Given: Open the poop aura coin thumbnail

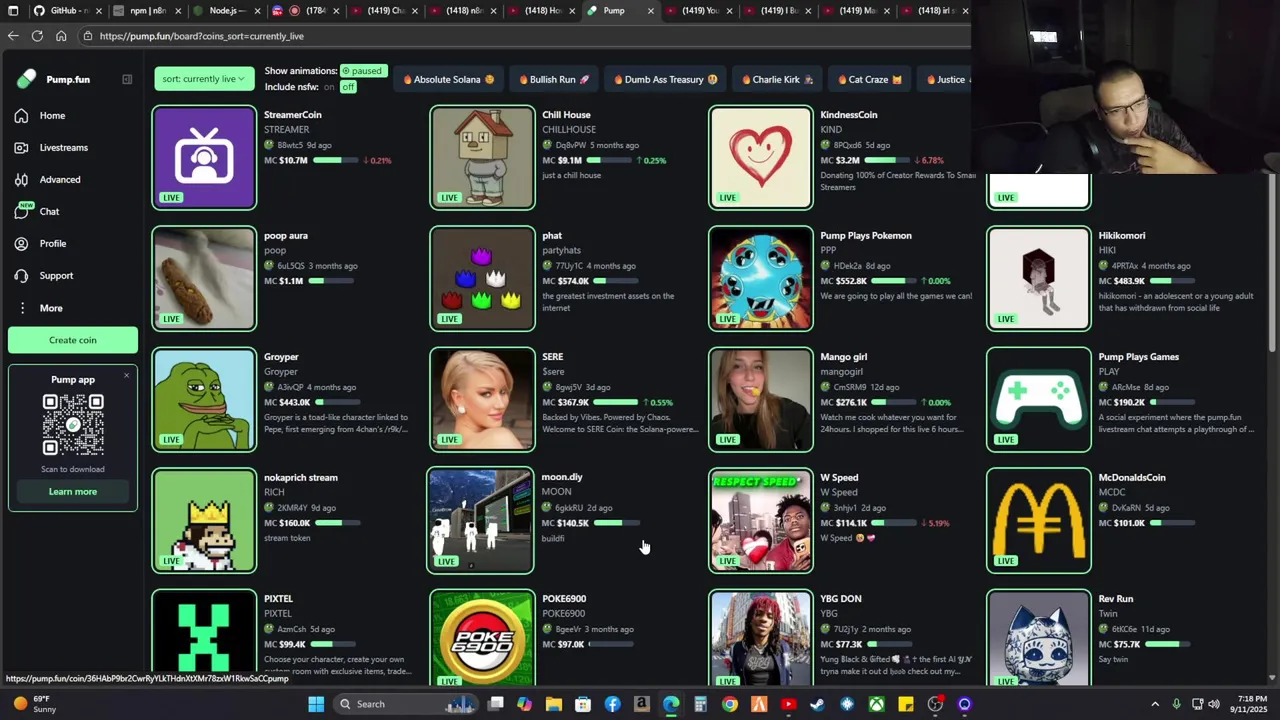Looking at the screenshot, I should (x=204, y=279).
